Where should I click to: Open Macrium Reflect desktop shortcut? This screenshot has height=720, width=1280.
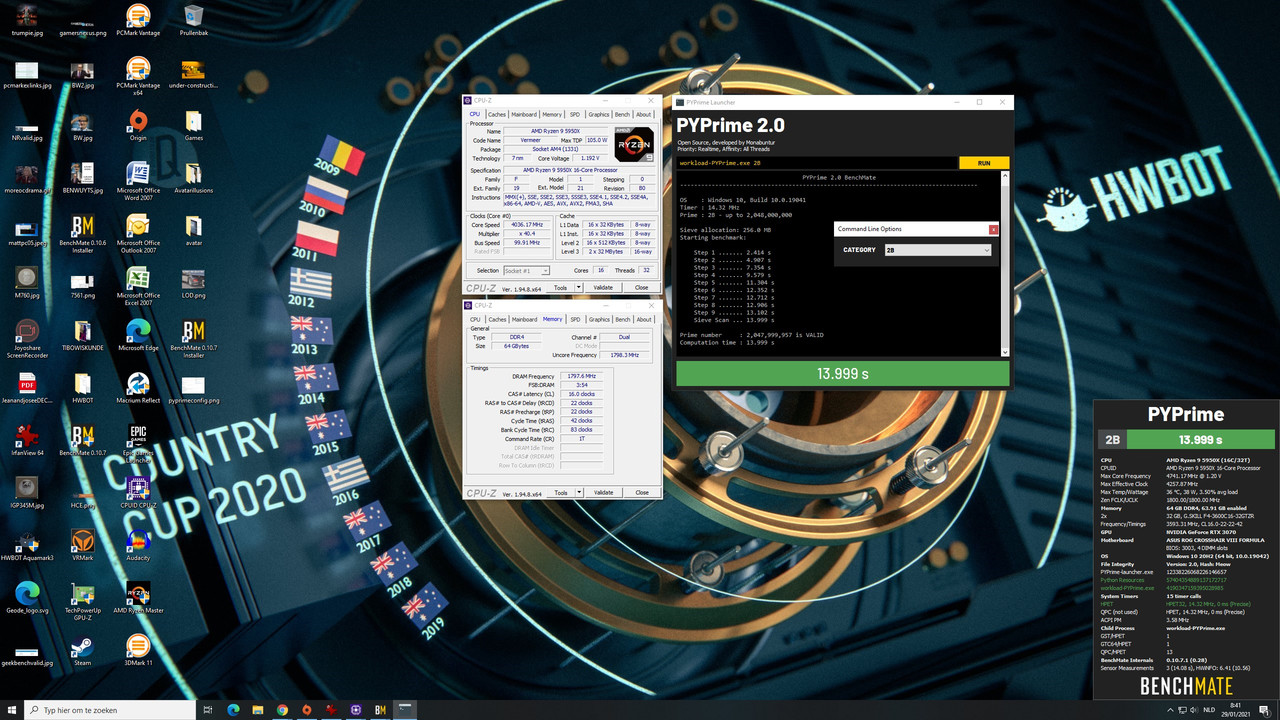tap(138, 388)
